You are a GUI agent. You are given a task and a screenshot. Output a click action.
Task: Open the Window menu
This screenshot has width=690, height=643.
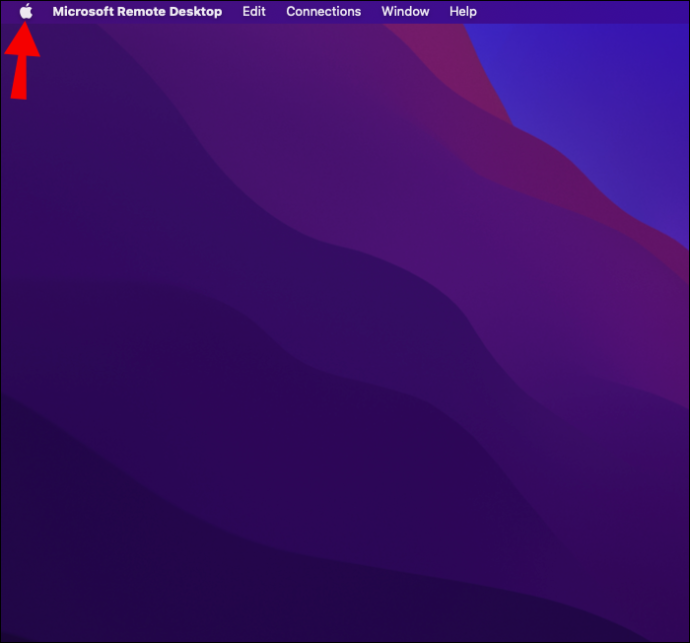coord(405,11)
